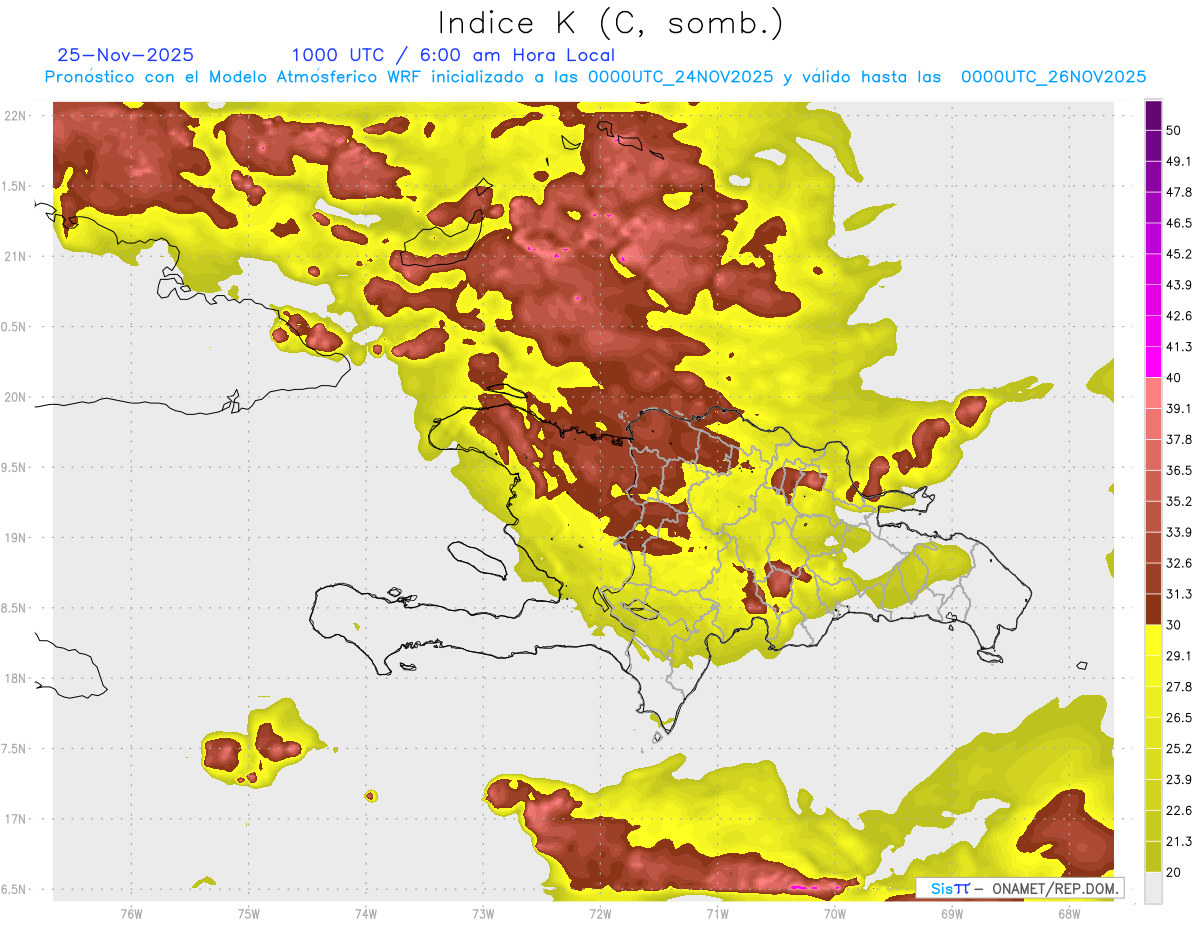Click the 76W longitude axis label
This screenshot has width=1200, height=927.
[131, 912]
